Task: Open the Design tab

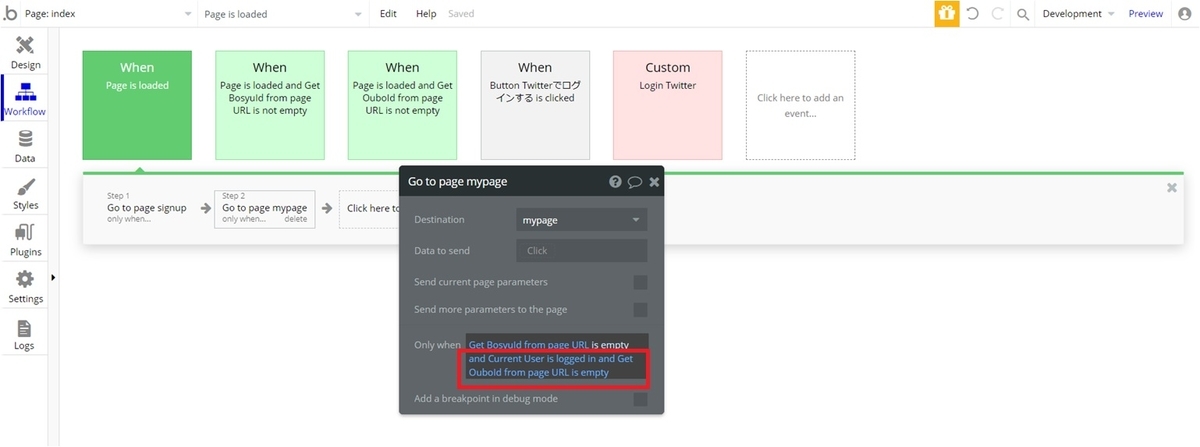Action: pos(25,52)
